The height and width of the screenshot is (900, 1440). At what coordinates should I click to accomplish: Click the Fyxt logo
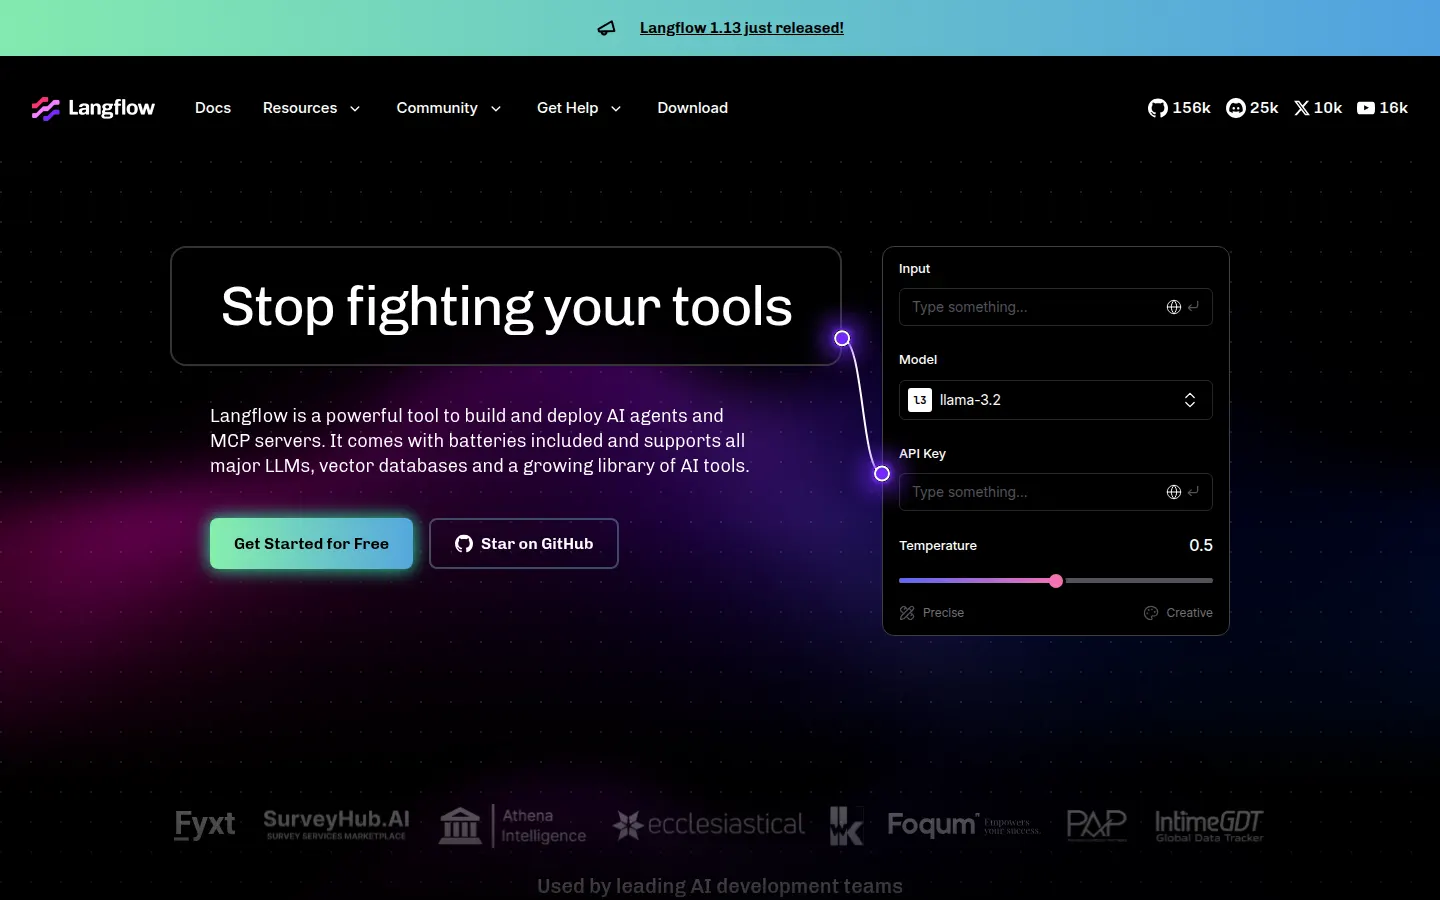[x=205, y=825]
